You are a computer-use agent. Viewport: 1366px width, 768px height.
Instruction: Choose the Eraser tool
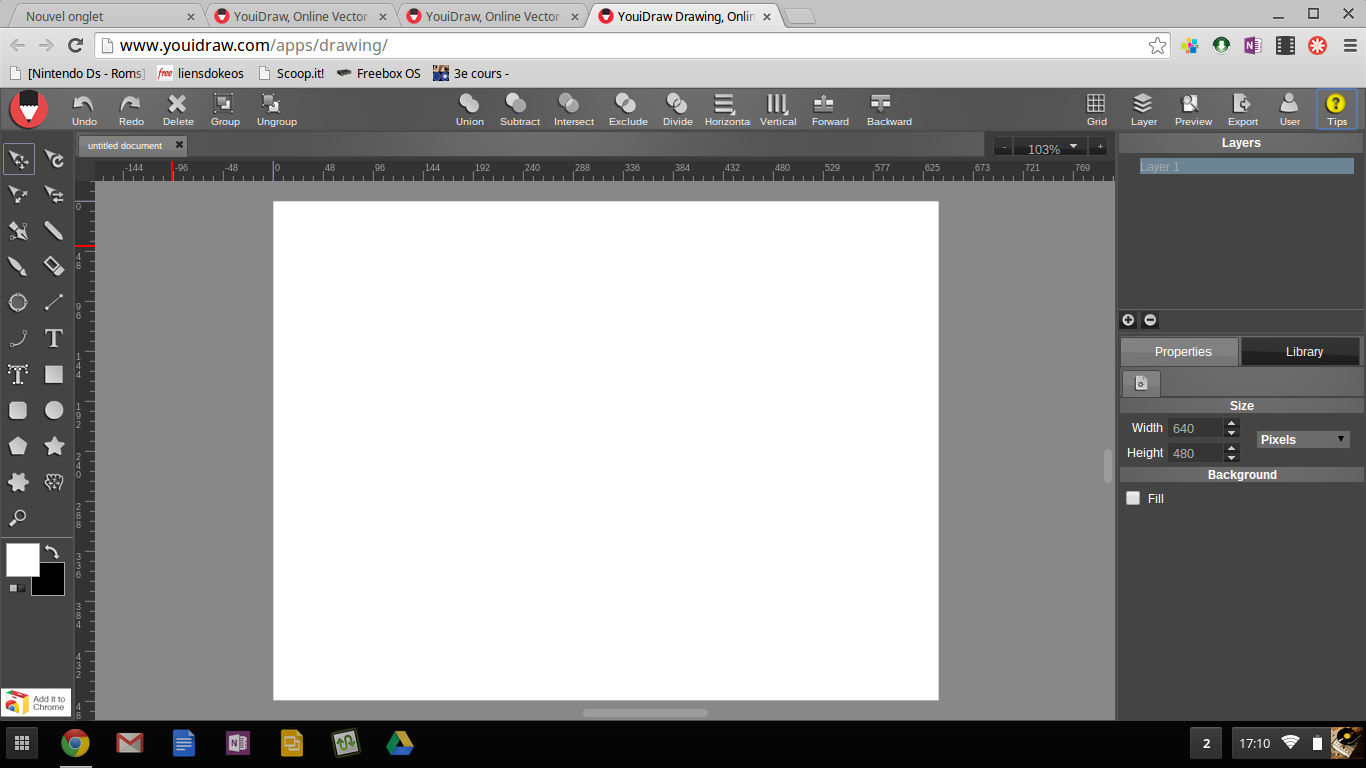click(54, 266)
